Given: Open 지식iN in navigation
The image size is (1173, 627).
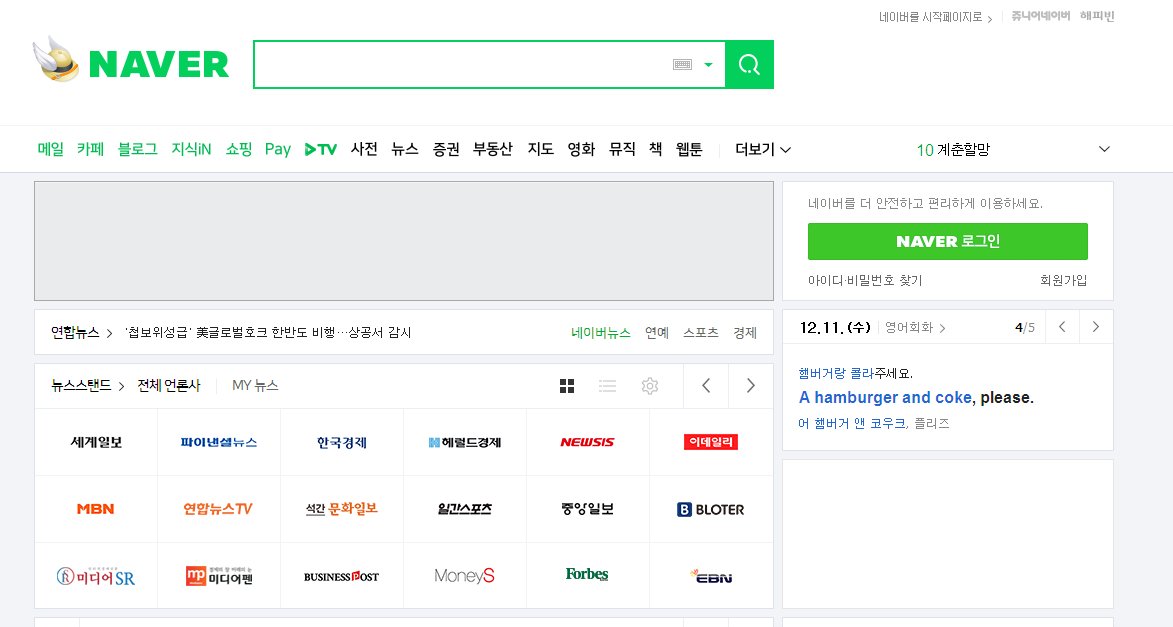Looking at the screenshot, I should pos(192,150).
